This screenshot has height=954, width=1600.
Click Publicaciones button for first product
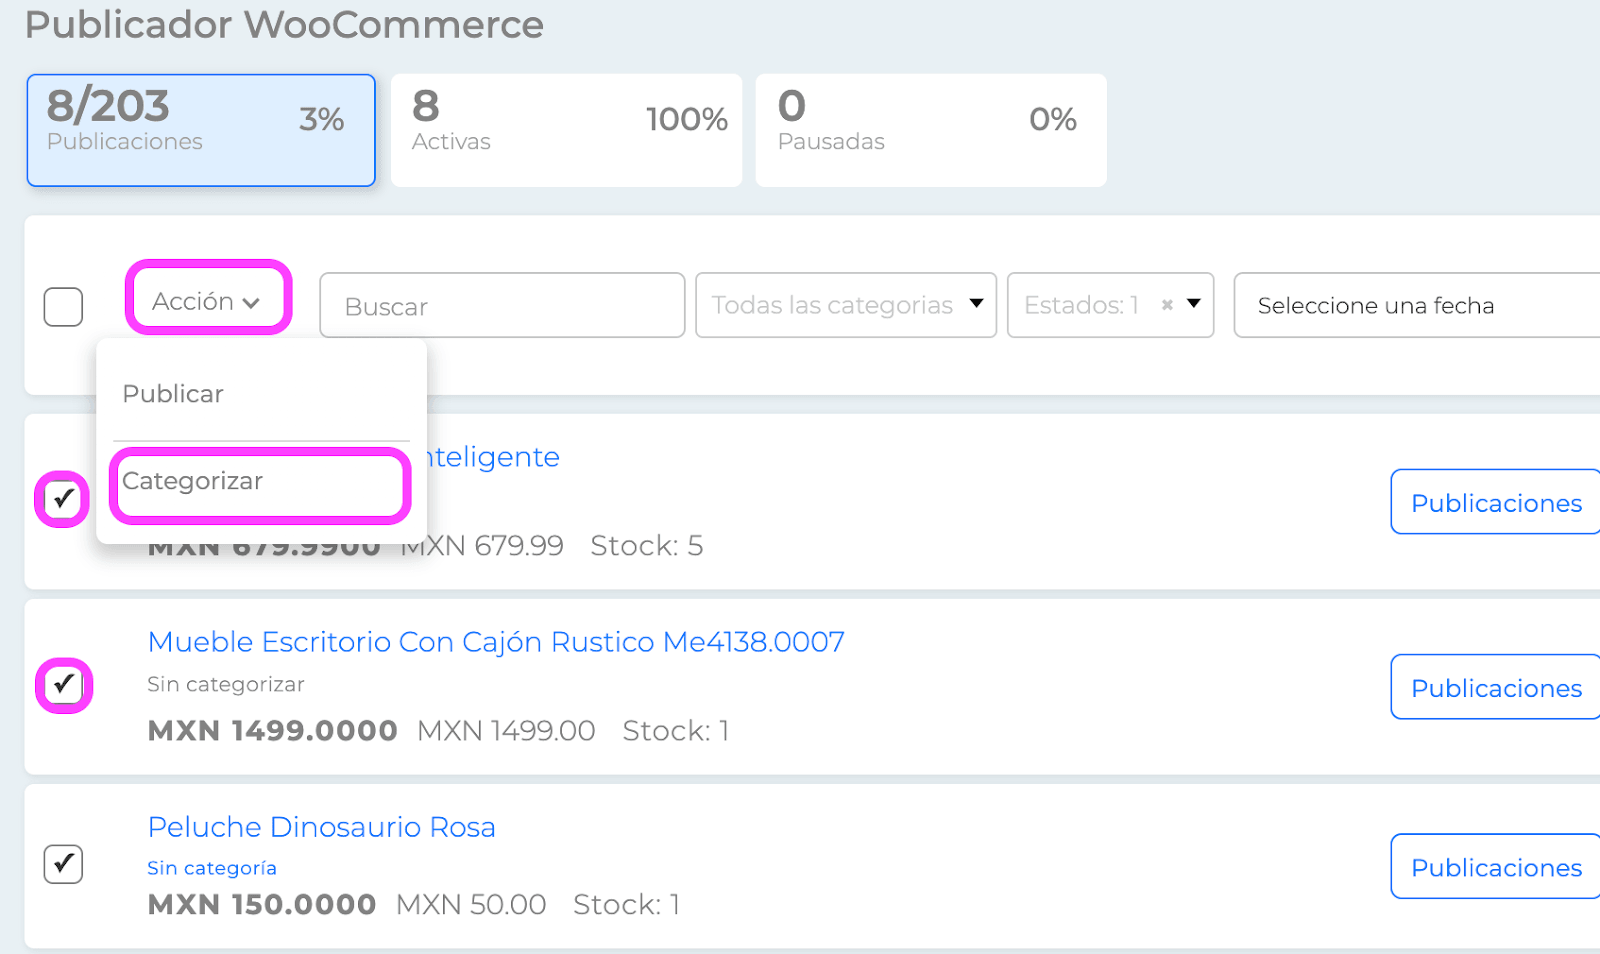[x=1496, y=502]
